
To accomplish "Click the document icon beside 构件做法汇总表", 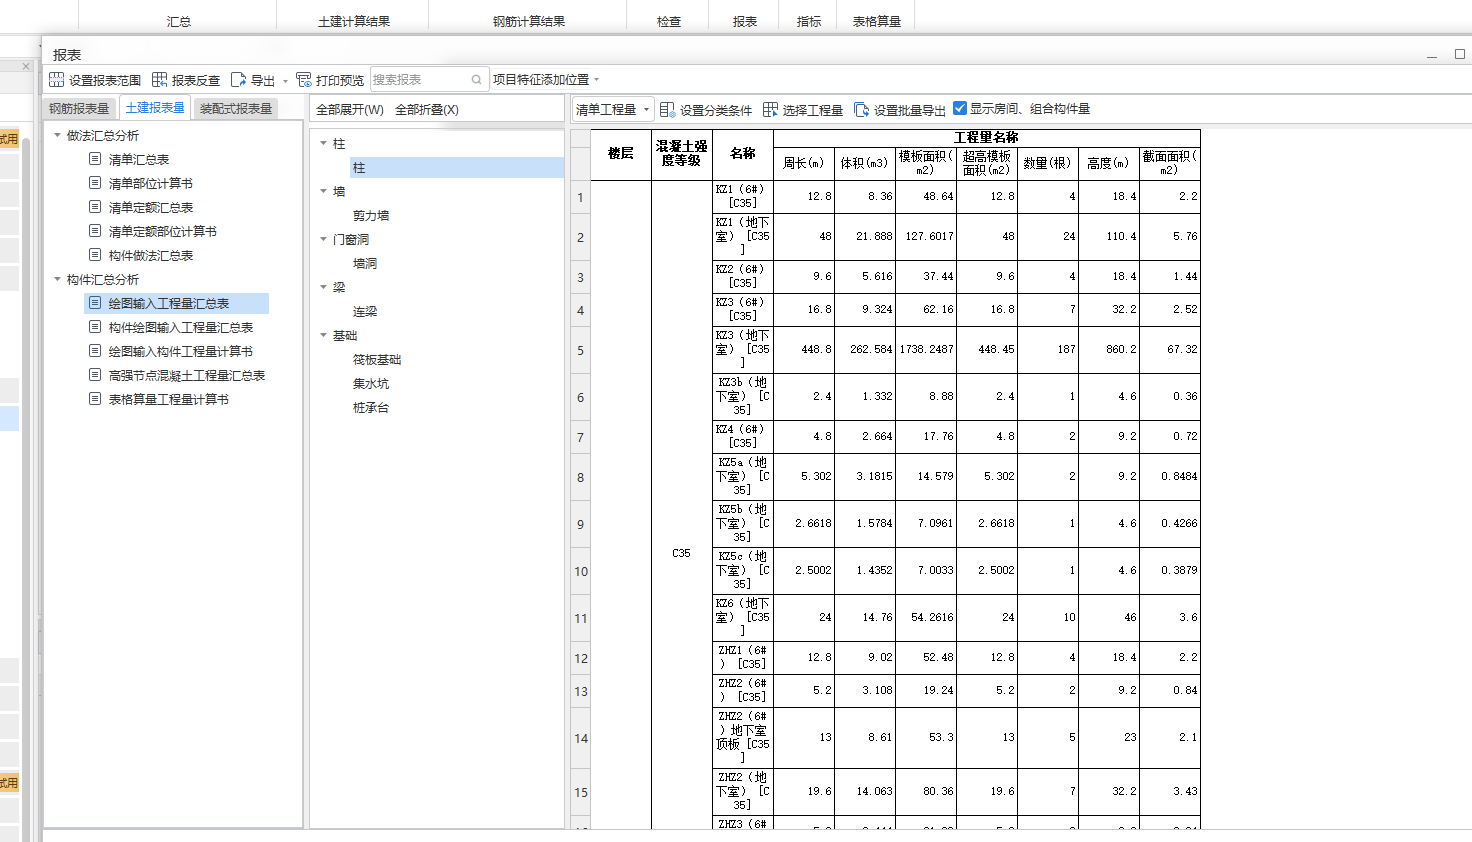I will [95, 255].
